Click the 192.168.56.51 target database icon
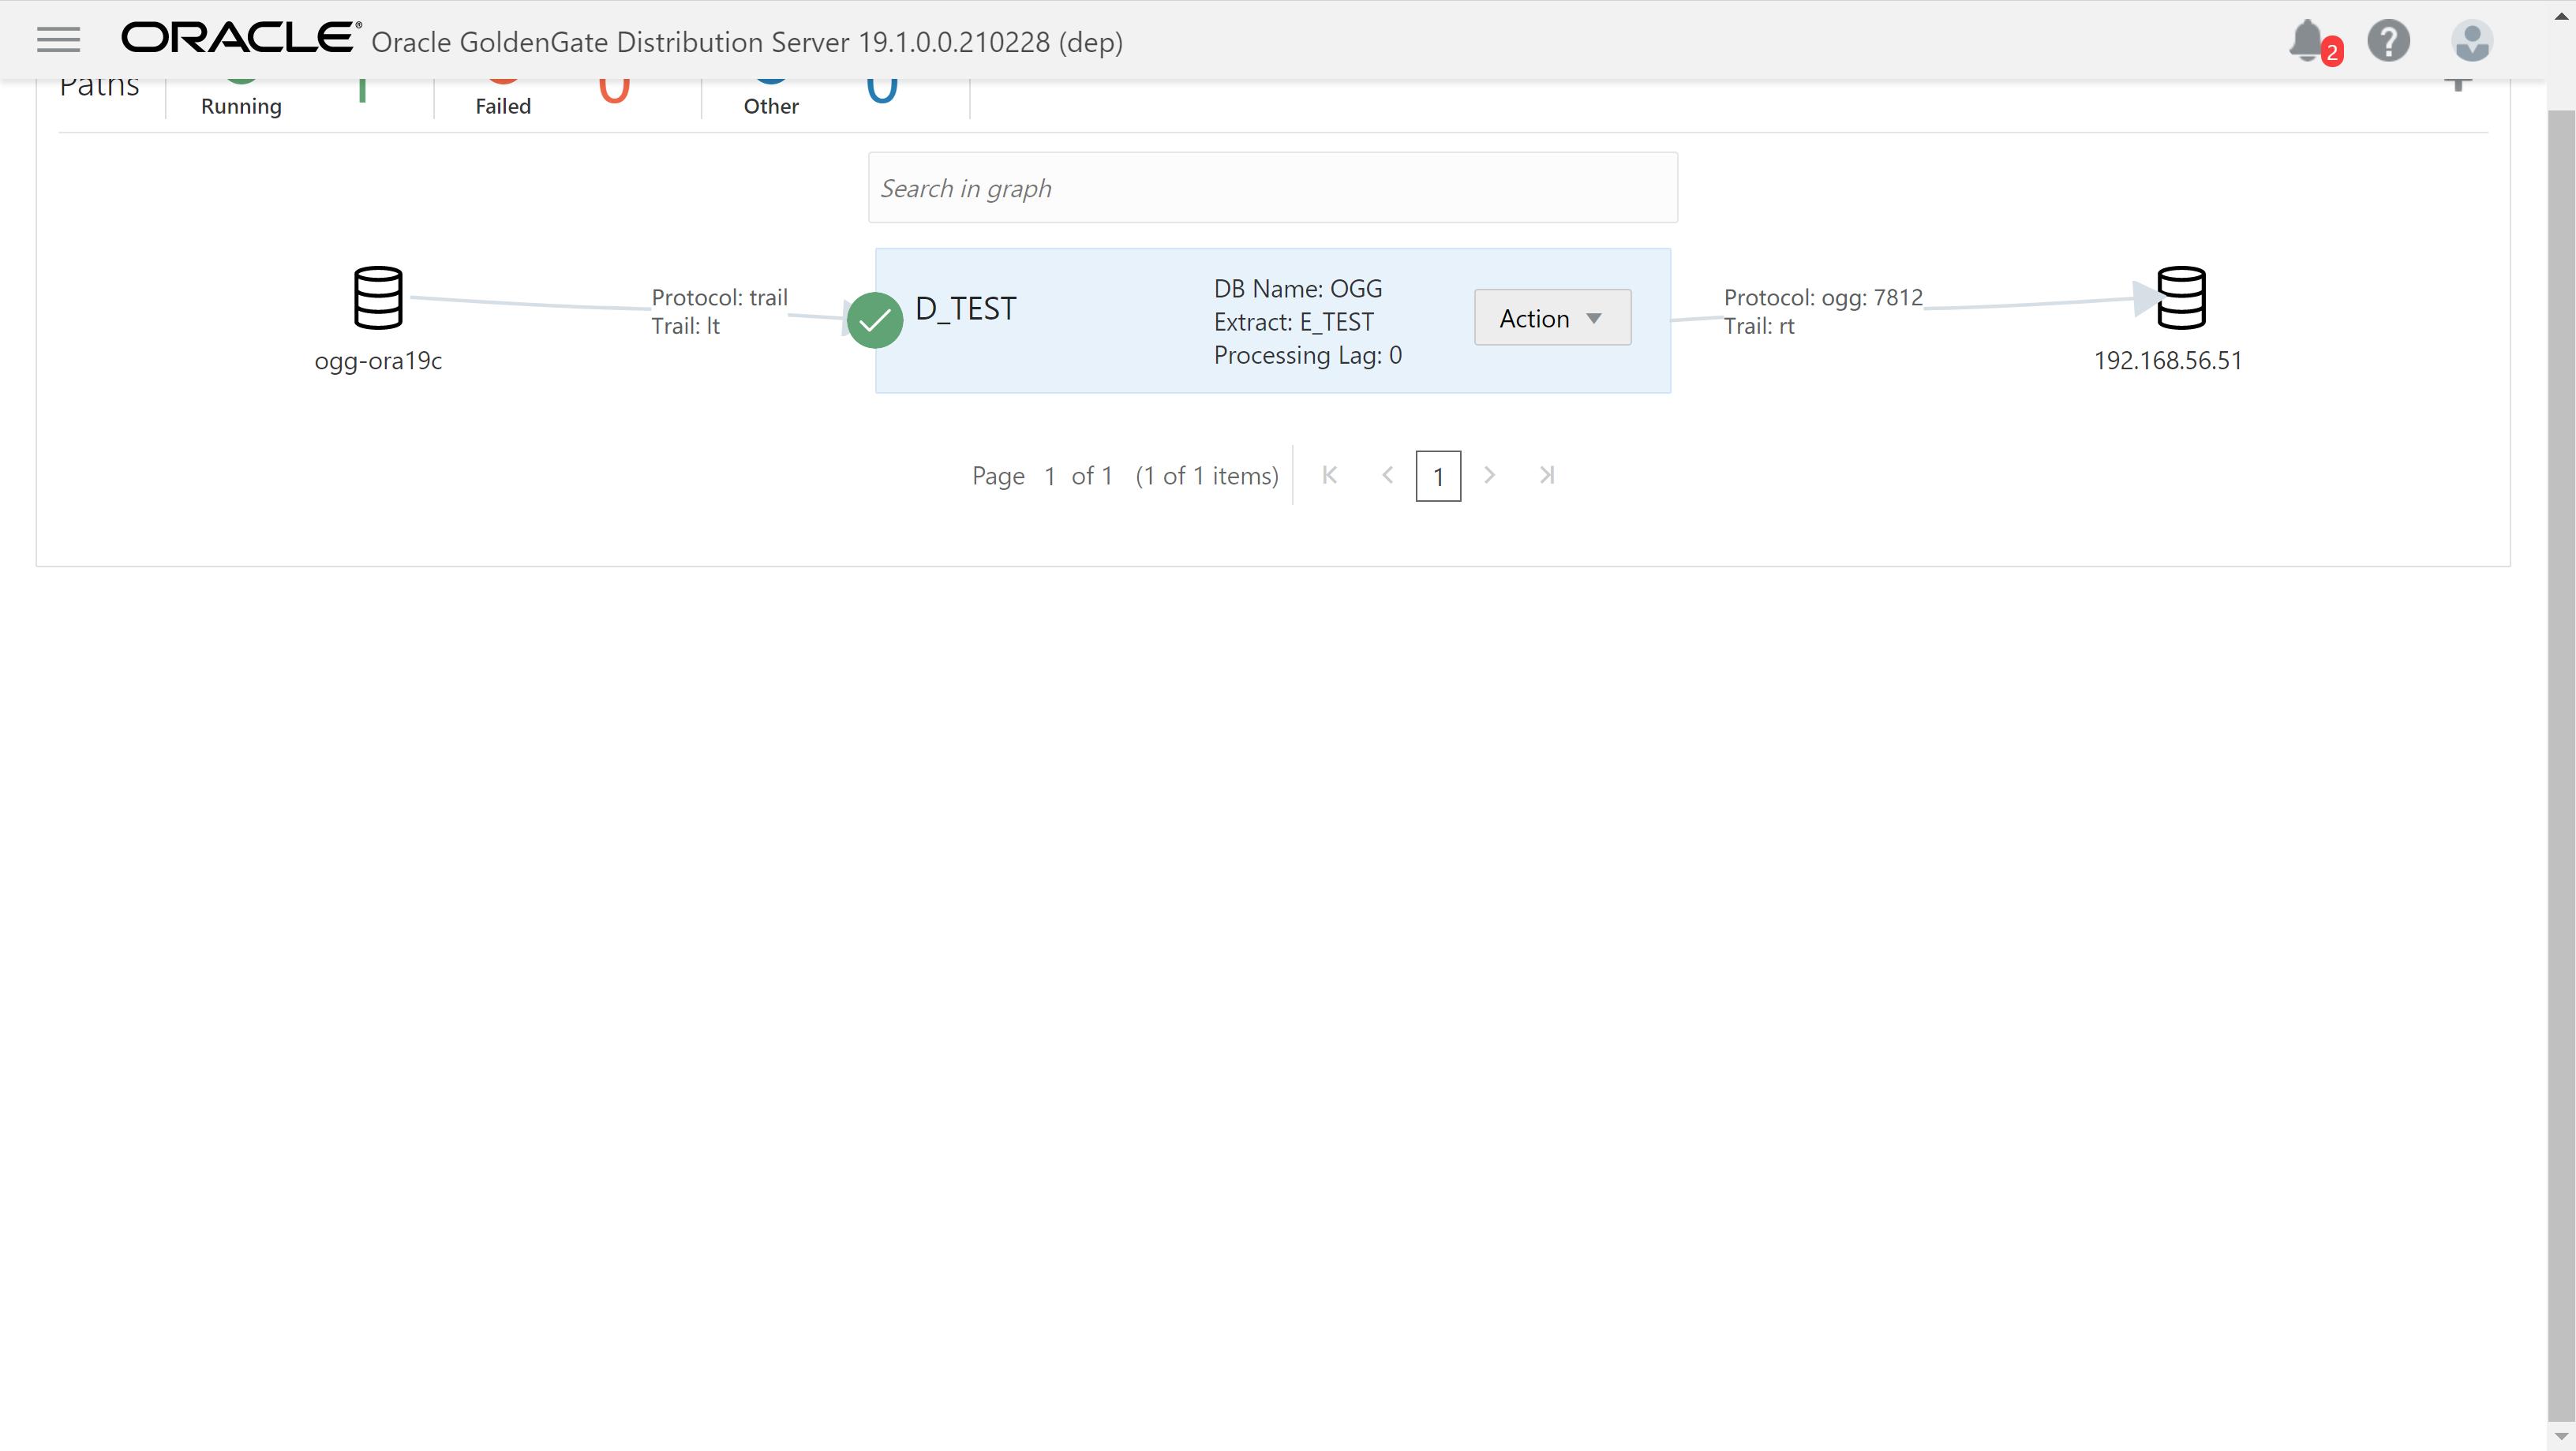The height and width of the screenshot is (1451, 2576). pyautogui.click(x=2180, y=297)
